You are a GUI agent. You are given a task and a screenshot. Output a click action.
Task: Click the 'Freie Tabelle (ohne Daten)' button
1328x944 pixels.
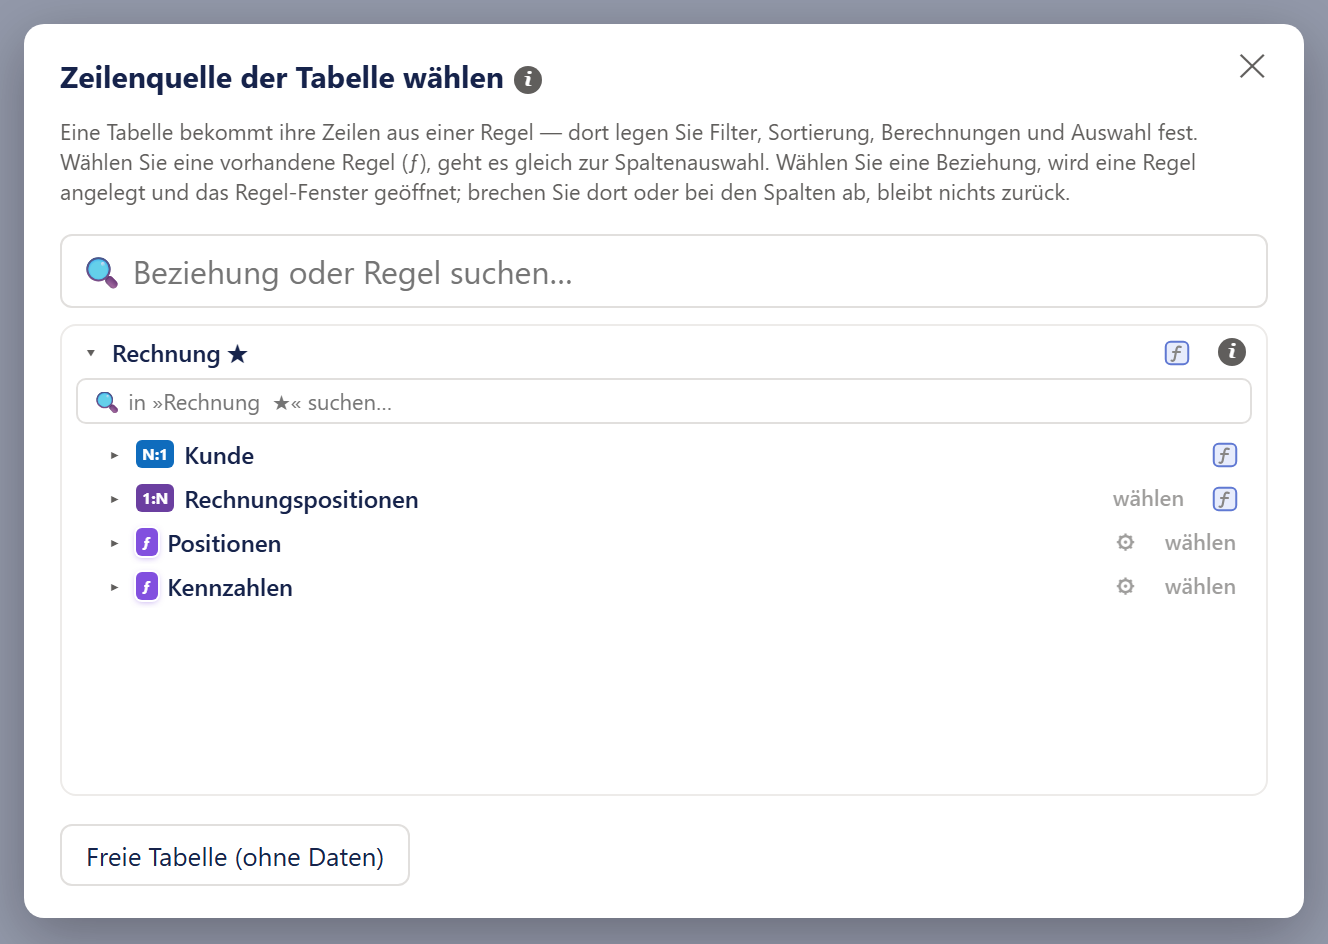tap(235, 855)
